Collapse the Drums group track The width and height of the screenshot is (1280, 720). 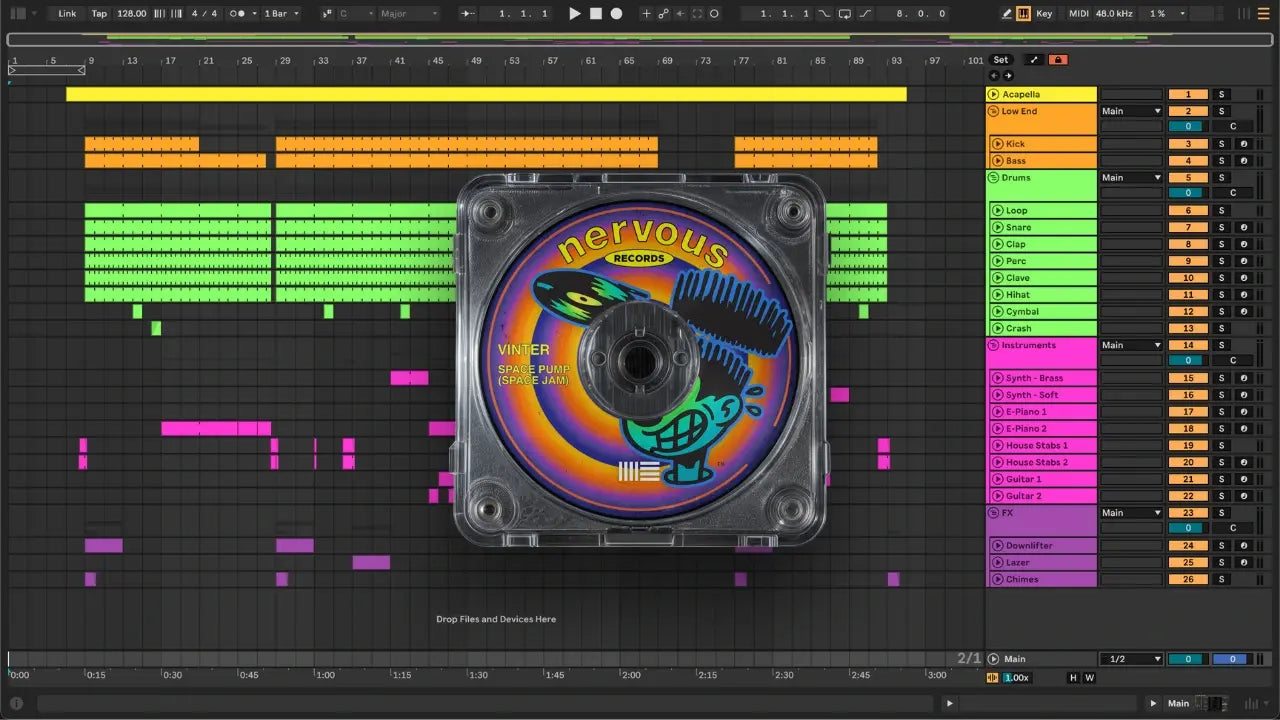993,178
